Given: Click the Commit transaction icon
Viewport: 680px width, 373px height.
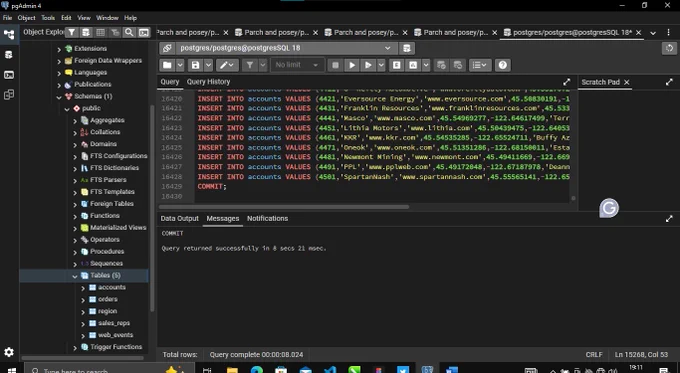Looking at the screenshot, I should 441,65.
